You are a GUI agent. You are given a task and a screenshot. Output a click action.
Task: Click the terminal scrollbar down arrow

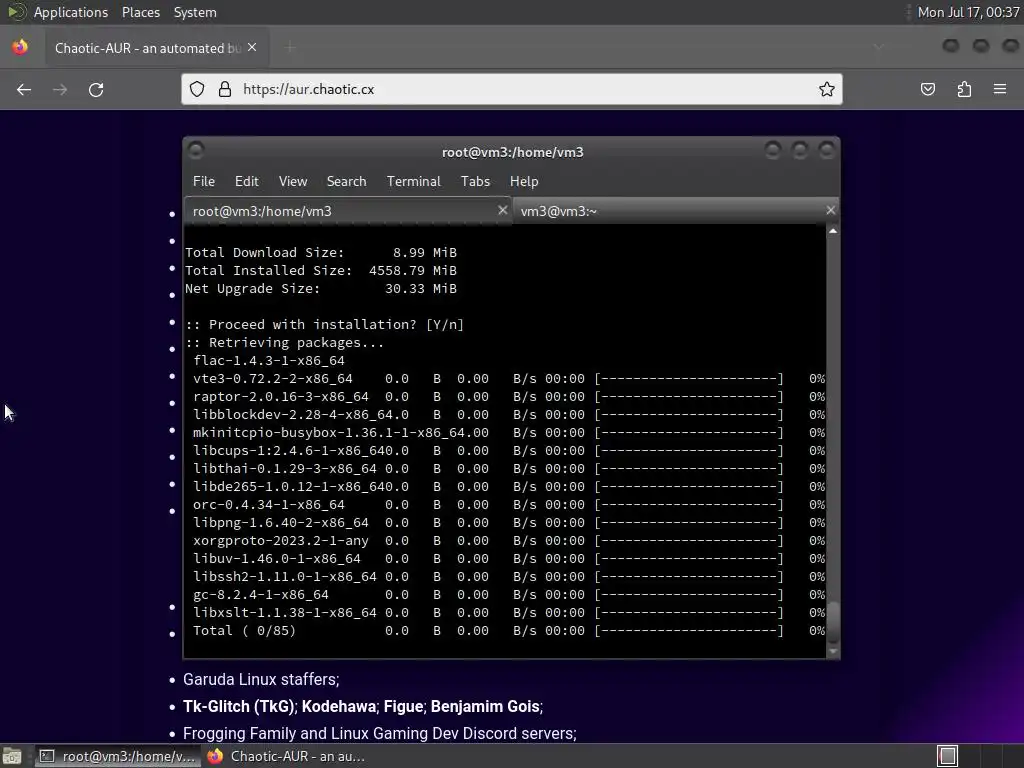[833, 651]
